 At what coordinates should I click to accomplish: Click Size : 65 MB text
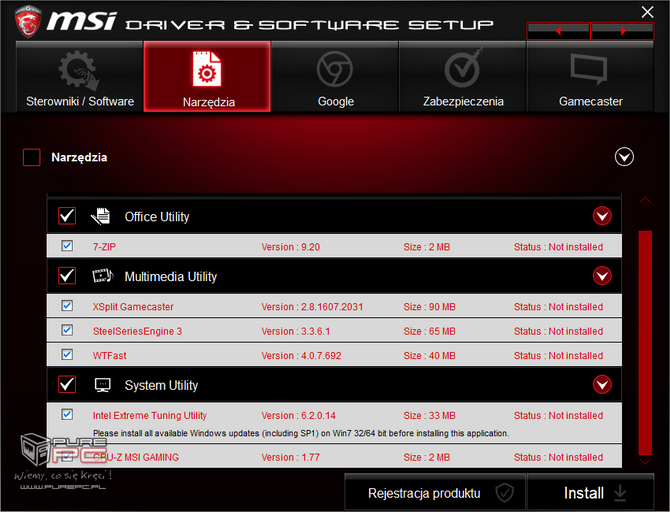click(429, 331)
